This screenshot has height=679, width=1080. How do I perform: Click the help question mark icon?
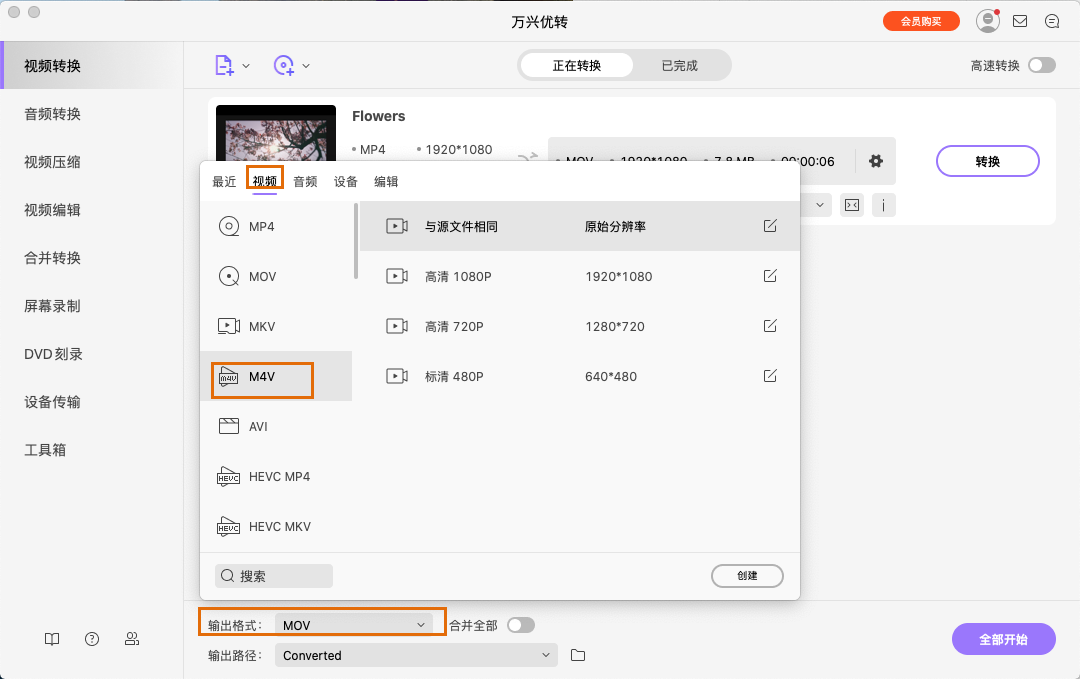click(x=91, y=639)
